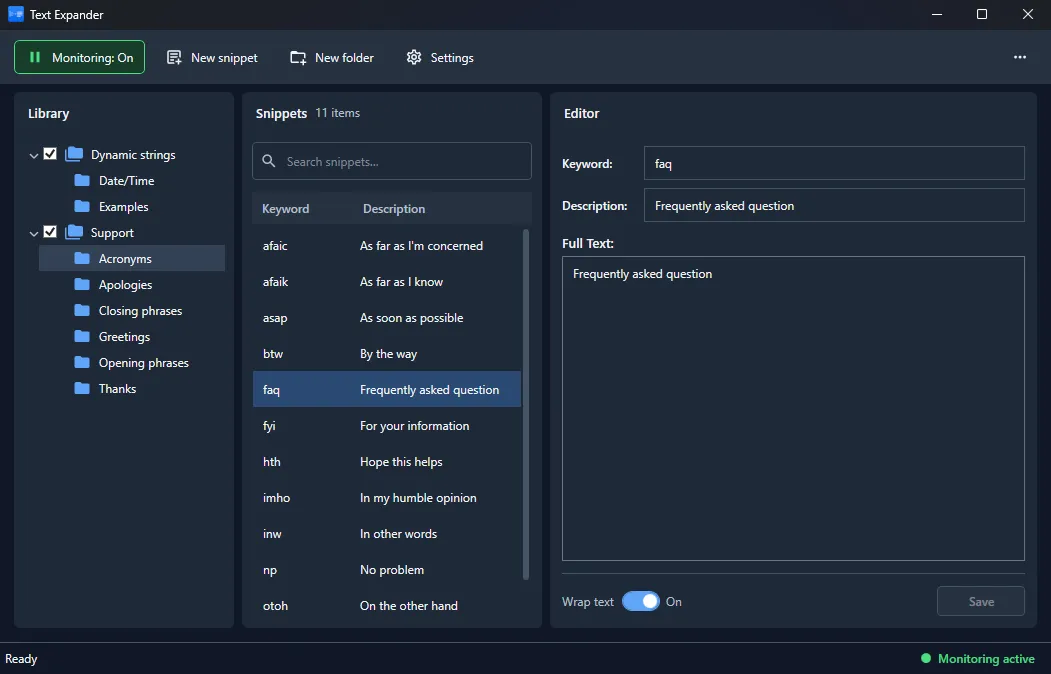Click the Save button

point(981,602)
